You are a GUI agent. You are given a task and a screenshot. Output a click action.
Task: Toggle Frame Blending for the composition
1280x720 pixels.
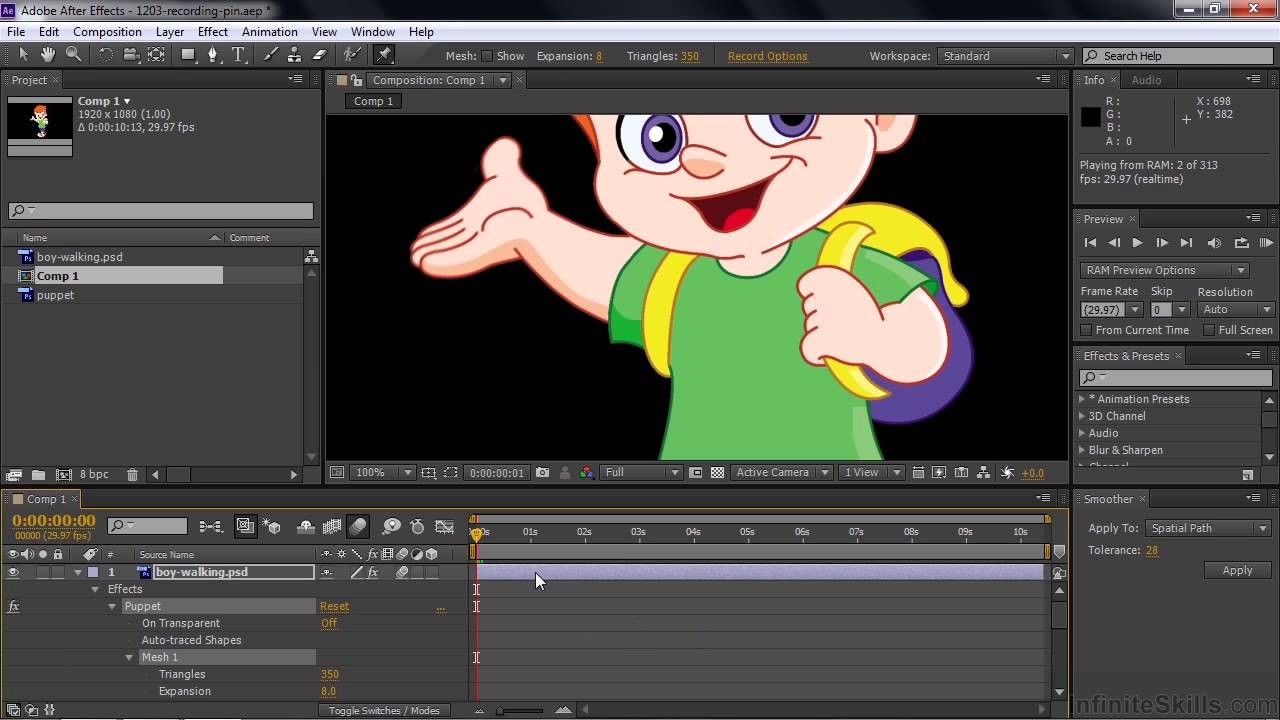pos(332,526)
